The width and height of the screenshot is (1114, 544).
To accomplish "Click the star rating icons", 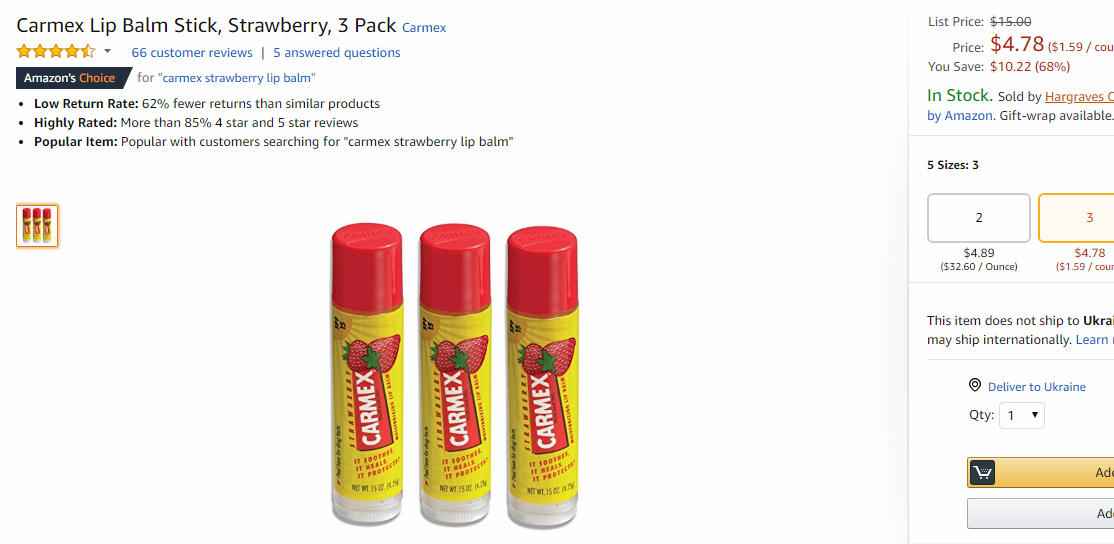I will pyautogui.click(x=55, y=52).
